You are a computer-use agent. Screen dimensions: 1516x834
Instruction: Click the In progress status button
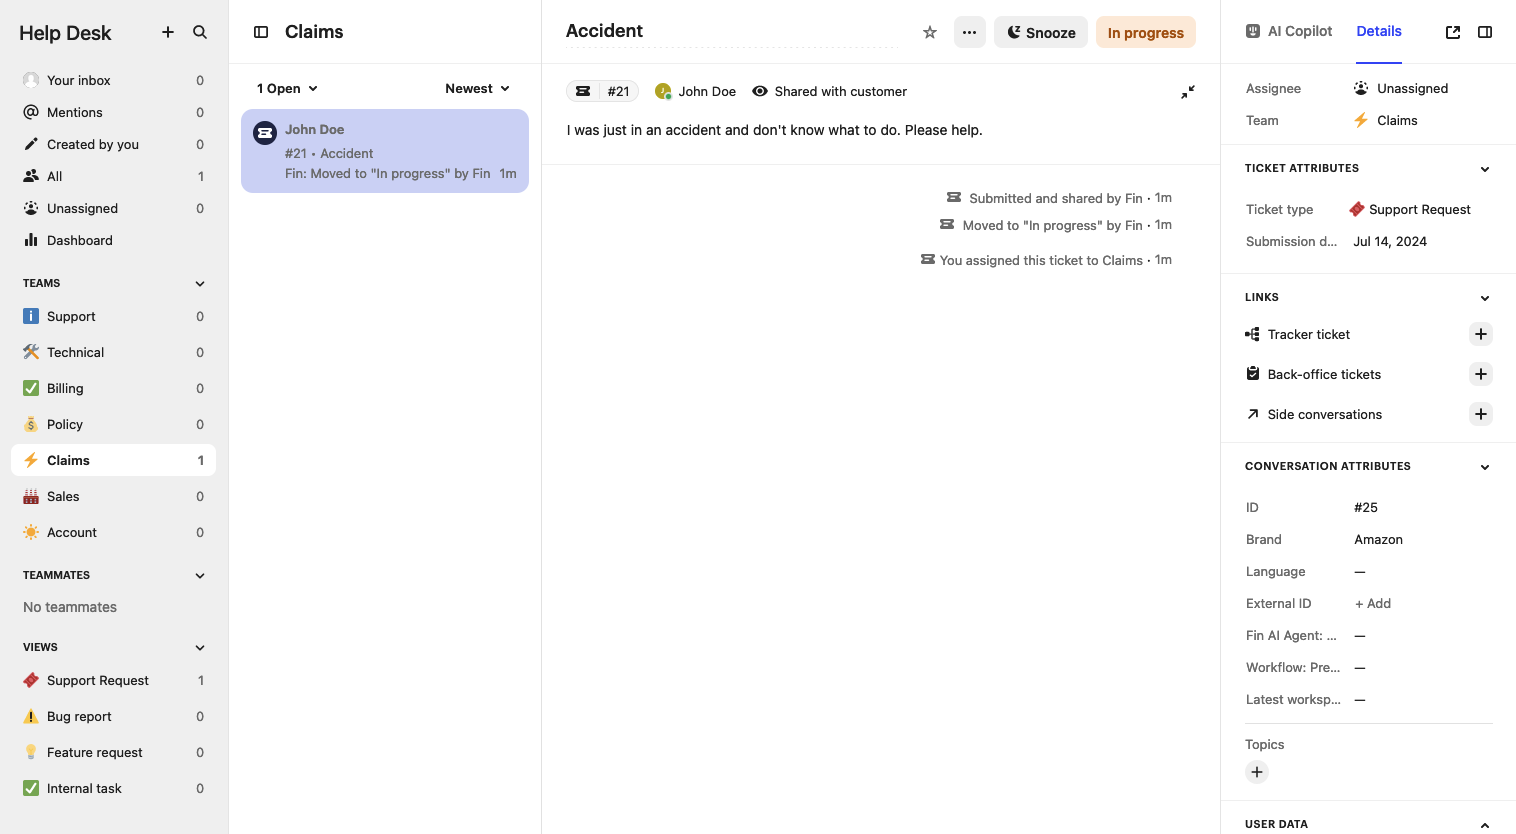(1146, 32)
